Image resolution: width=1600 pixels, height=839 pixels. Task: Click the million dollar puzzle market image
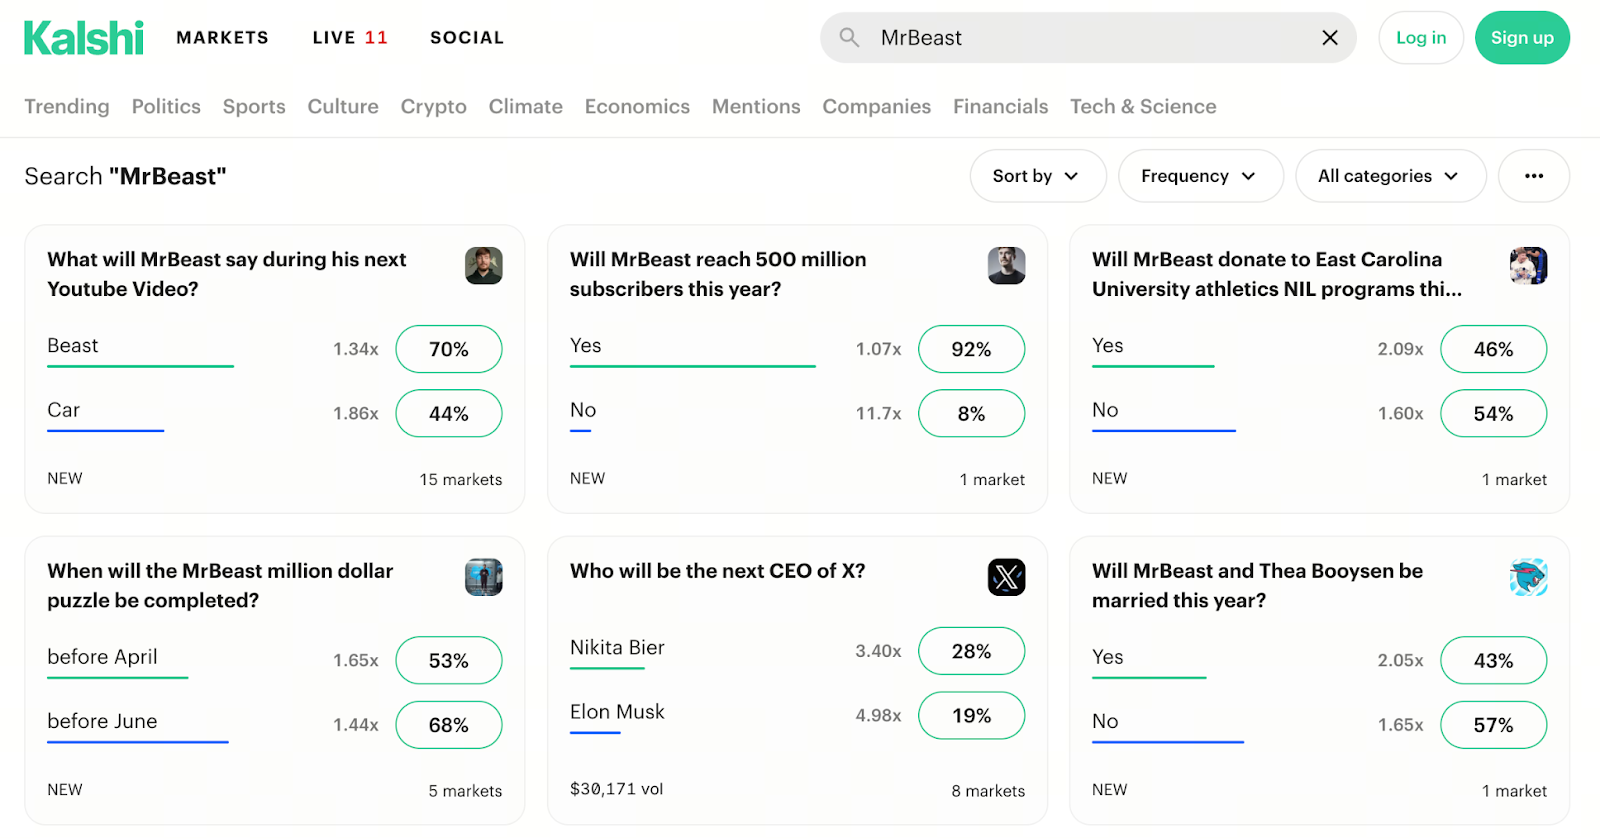pyautogui.click(x=483, y=577)
